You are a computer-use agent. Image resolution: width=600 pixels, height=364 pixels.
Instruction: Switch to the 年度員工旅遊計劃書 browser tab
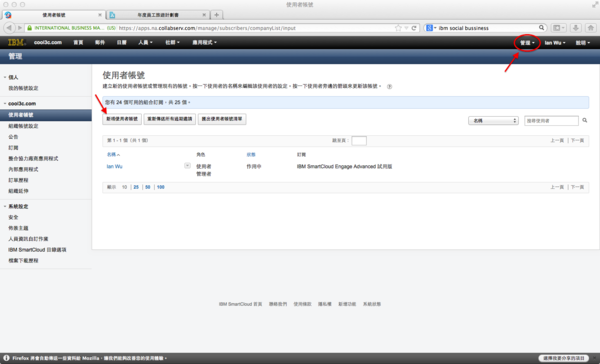tap(158, 15)
